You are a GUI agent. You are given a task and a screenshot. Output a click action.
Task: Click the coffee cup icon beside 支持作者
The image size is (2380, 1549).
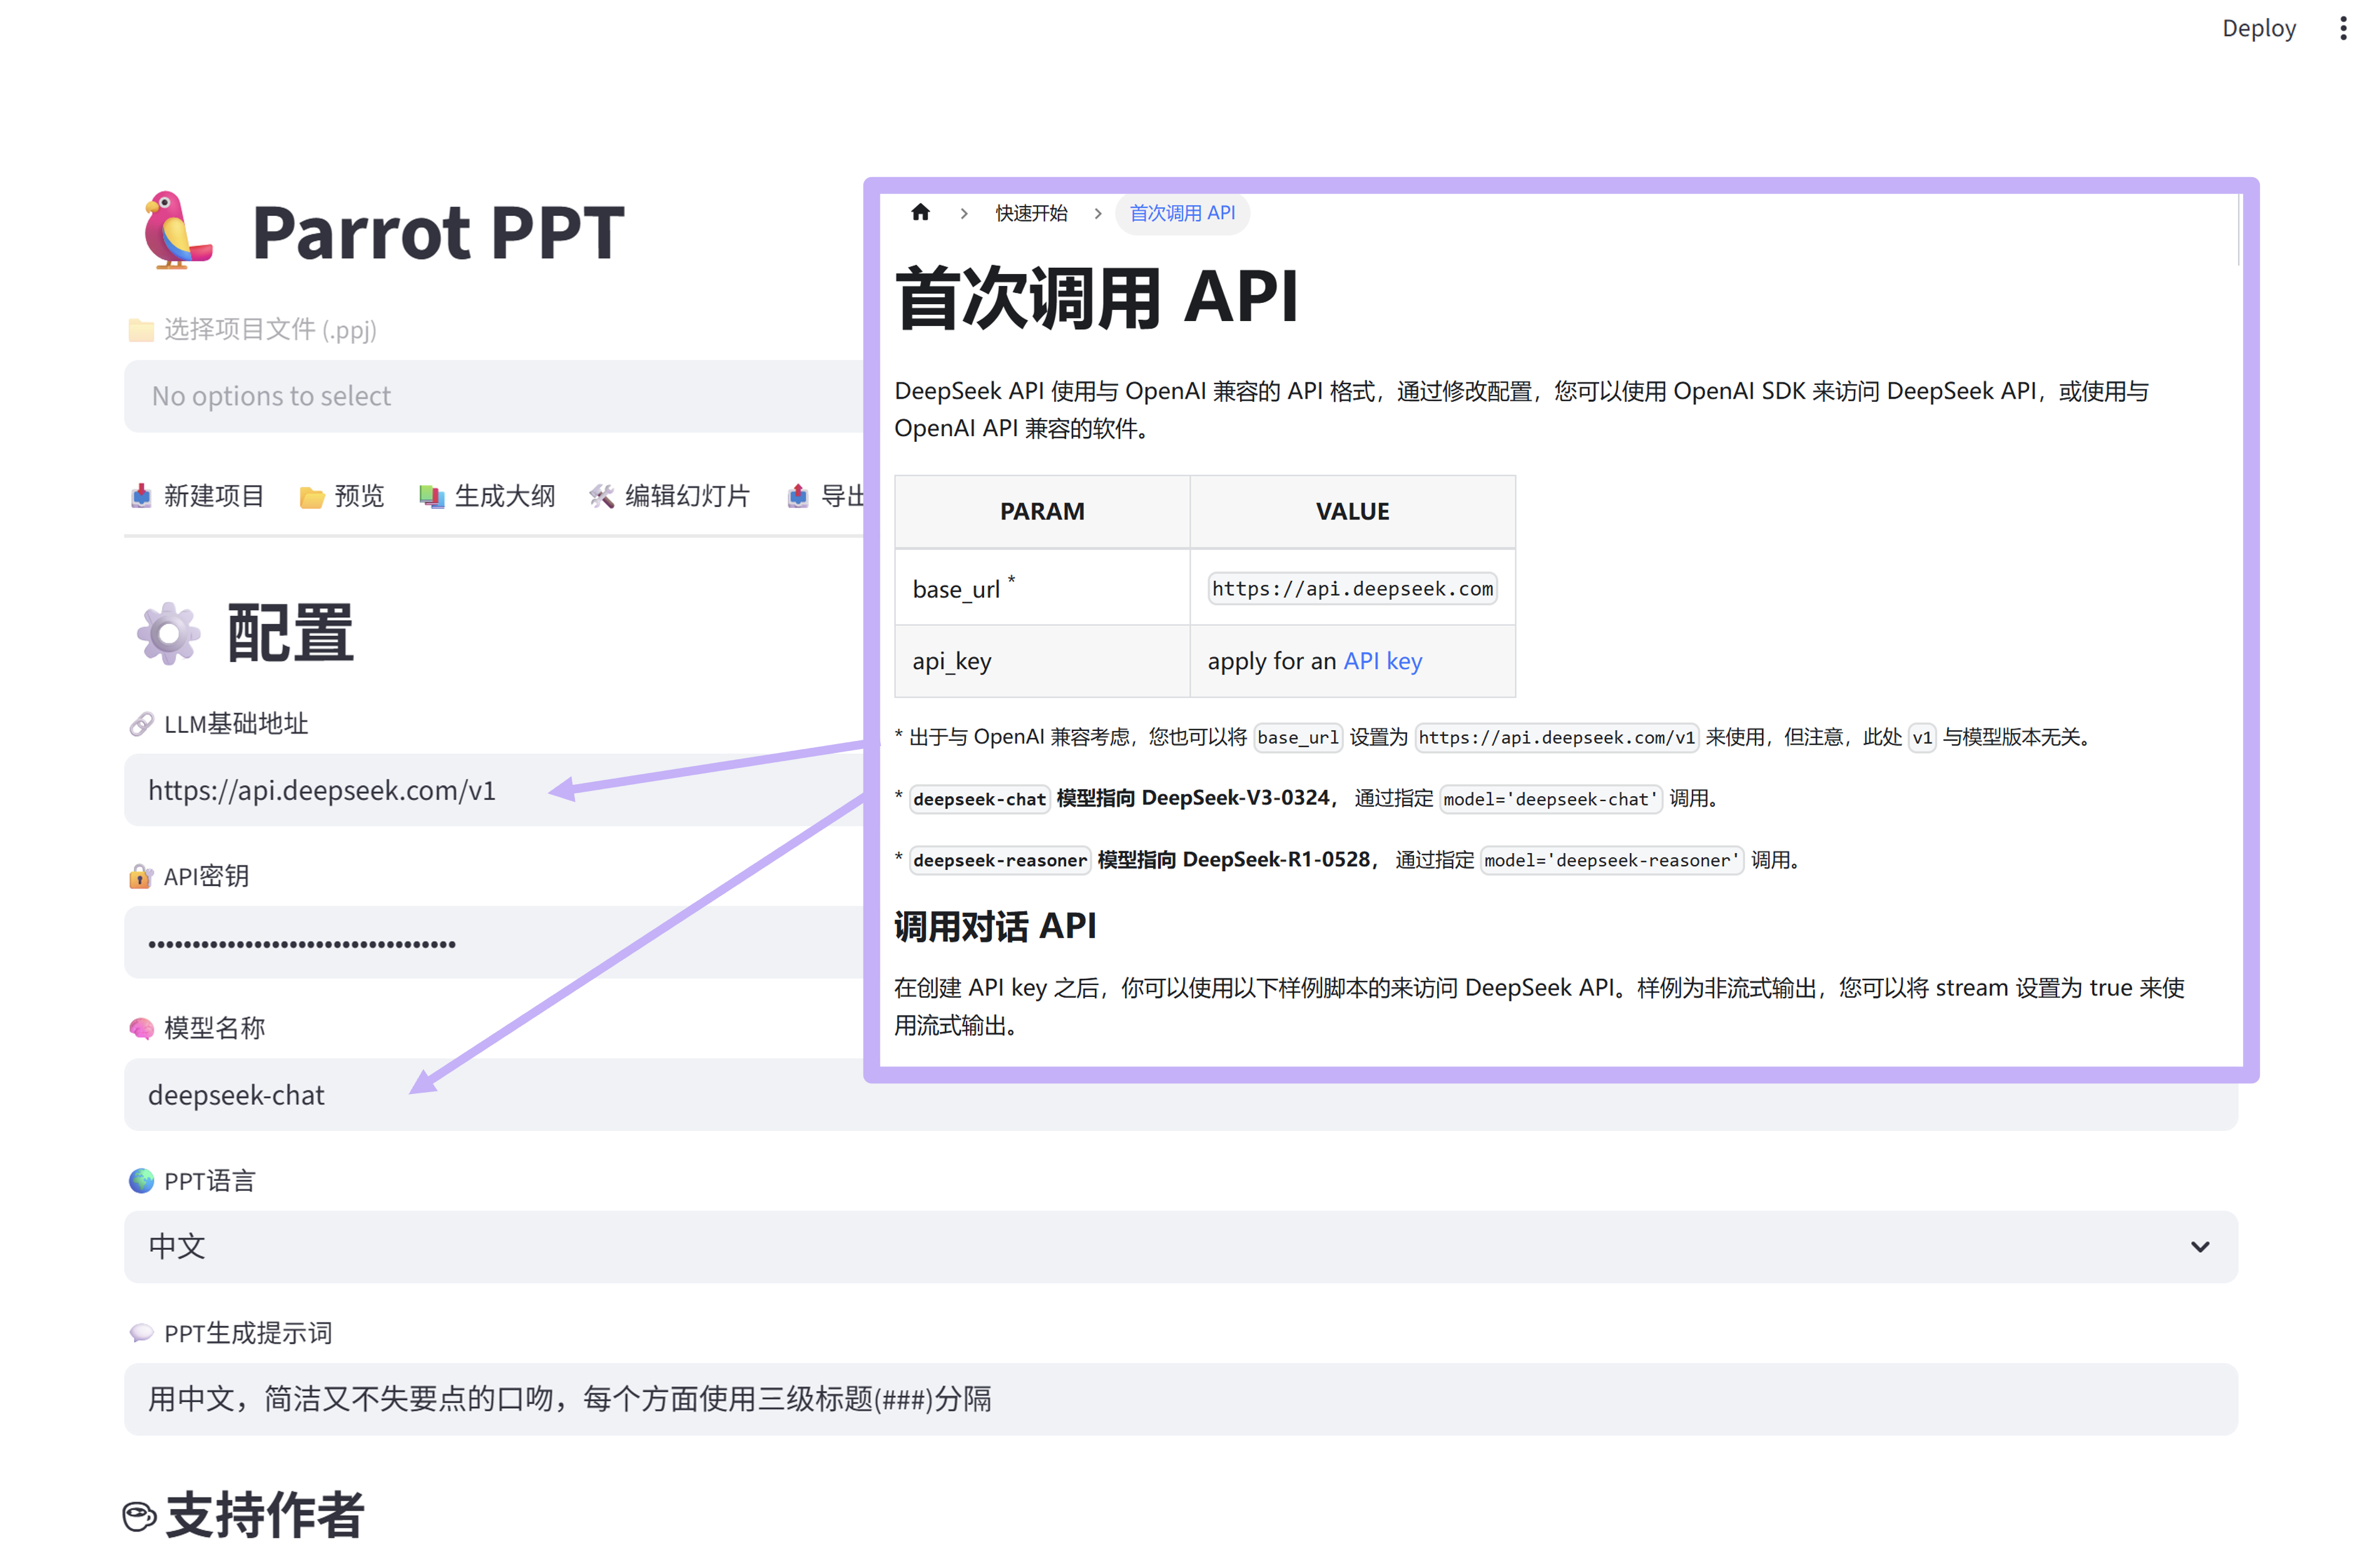[139, 1516]
